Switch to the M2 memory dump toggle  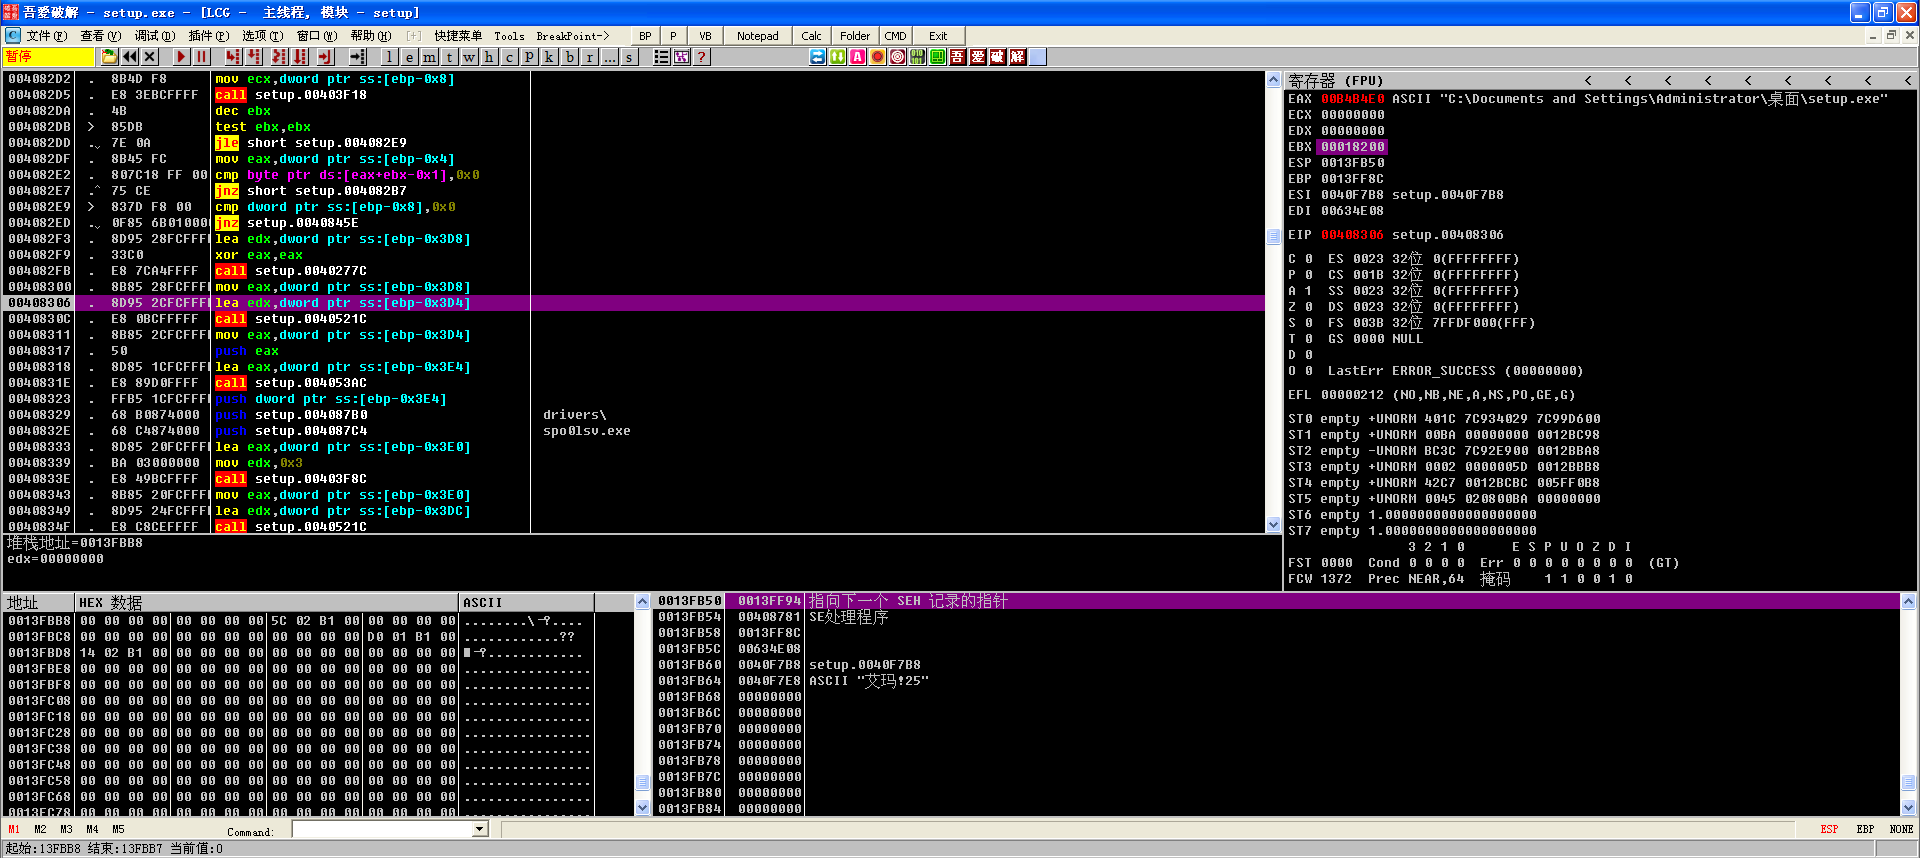(x=40, y=829)
